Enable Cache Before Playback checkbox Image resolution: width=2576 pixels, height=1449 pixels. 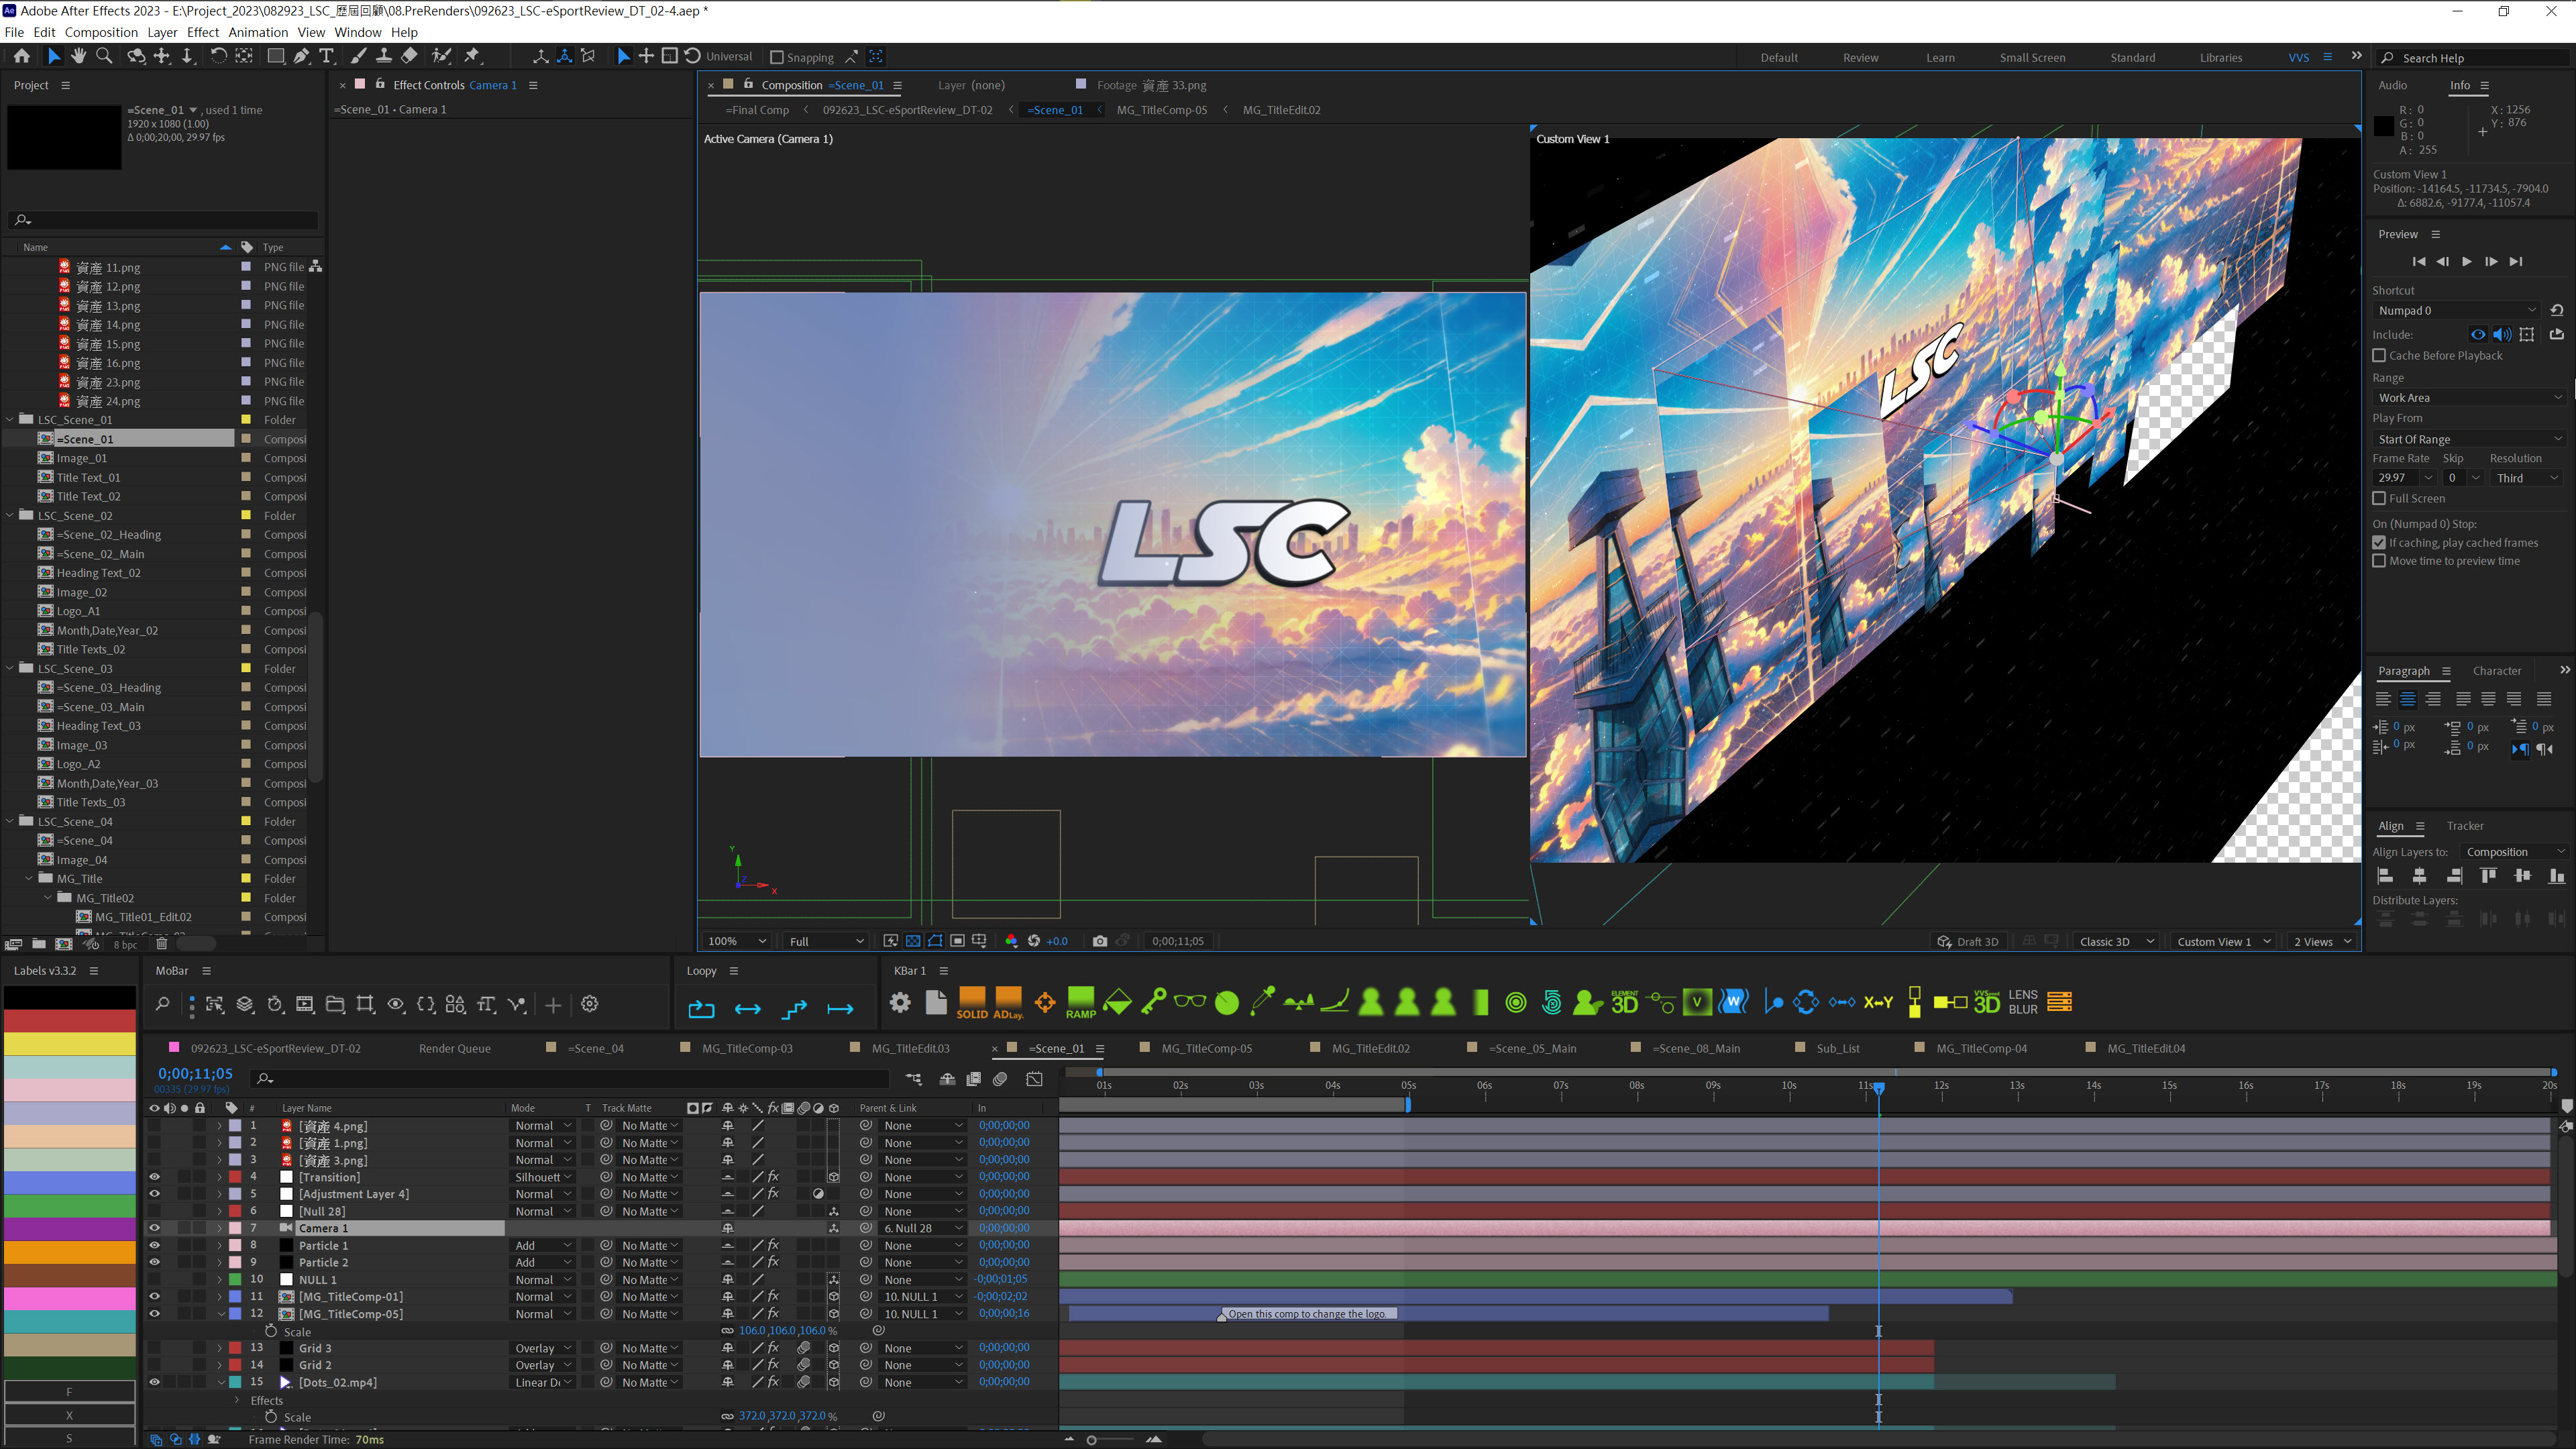coord(2379,355)
